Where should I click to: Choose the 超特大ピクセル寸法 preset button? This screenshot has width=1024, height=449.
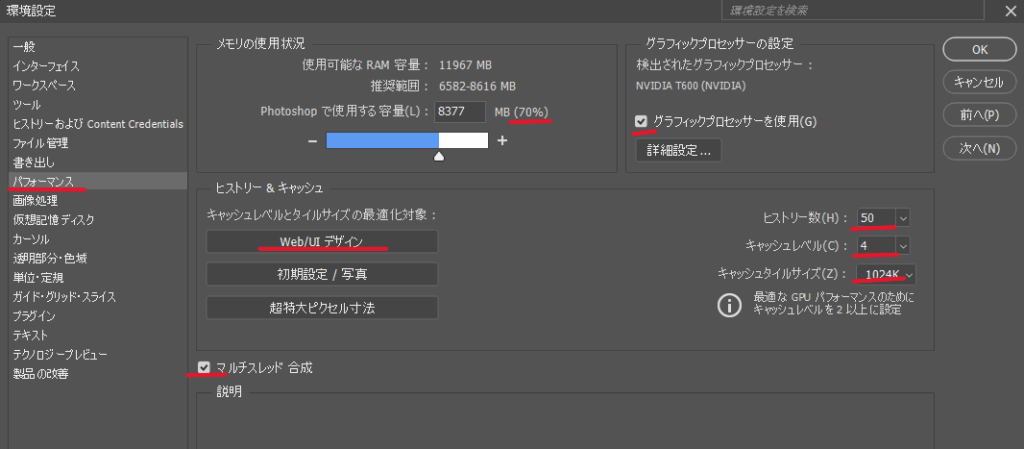(x=322, y=307)
